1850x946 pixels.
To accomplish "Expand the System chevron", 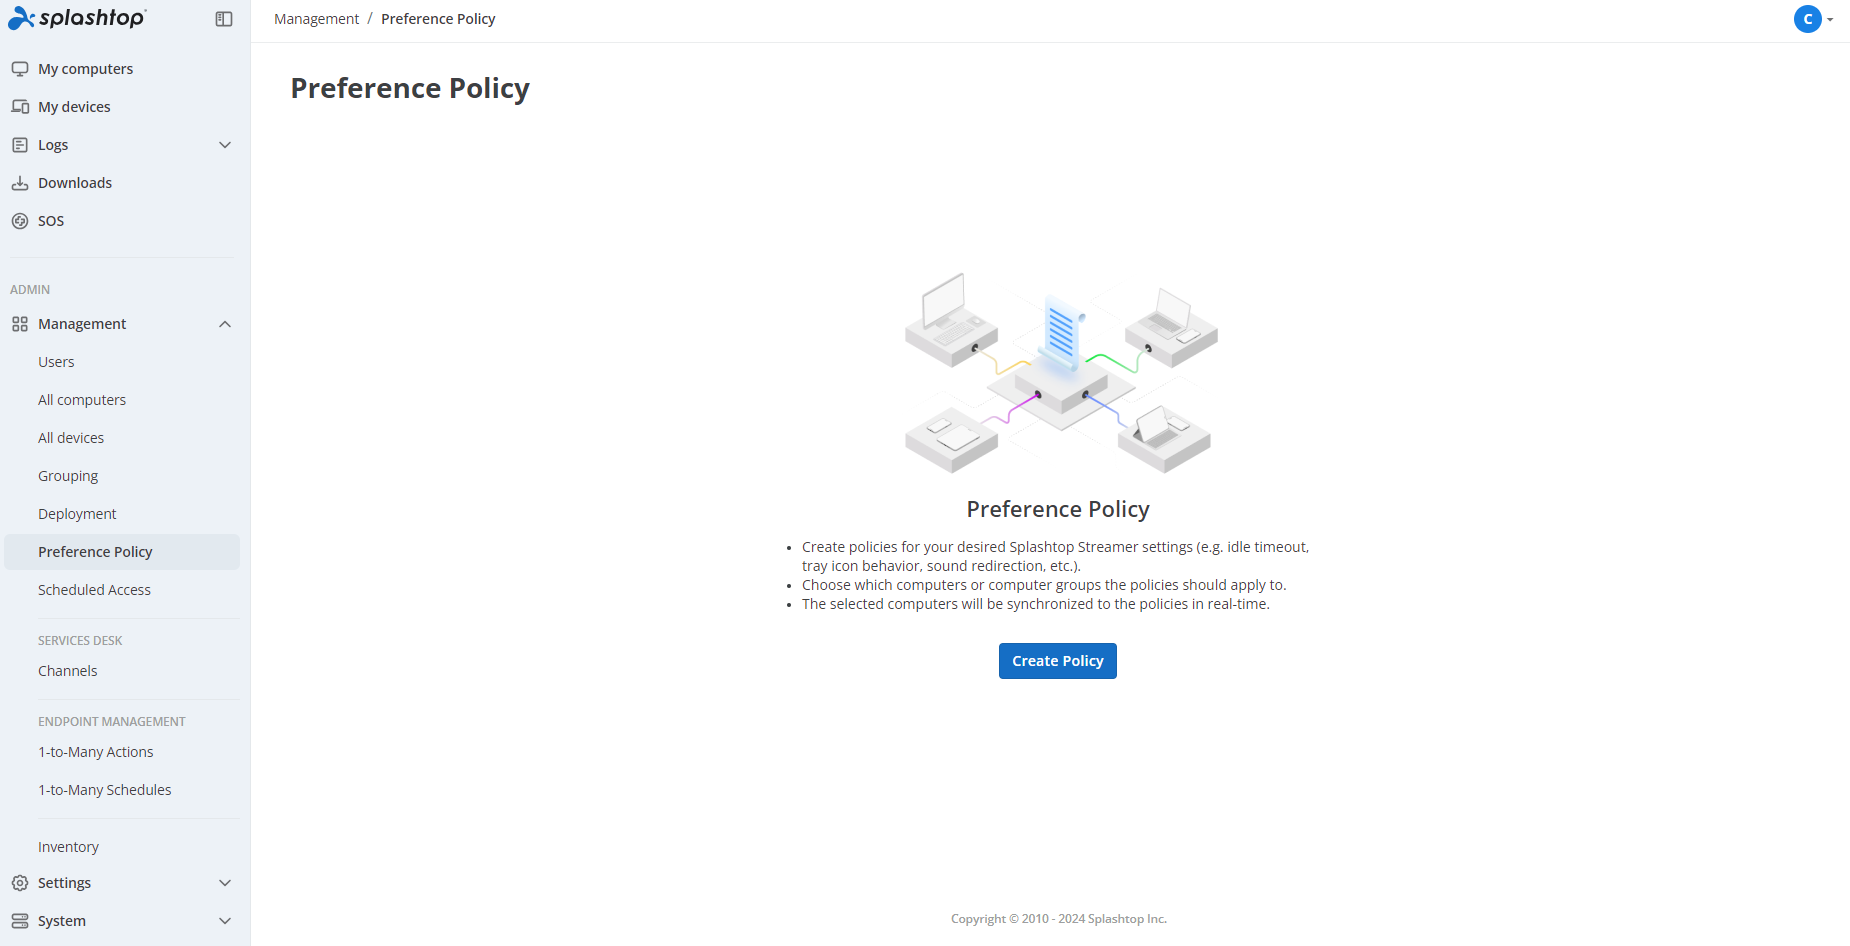I will [x=225, y=921].
